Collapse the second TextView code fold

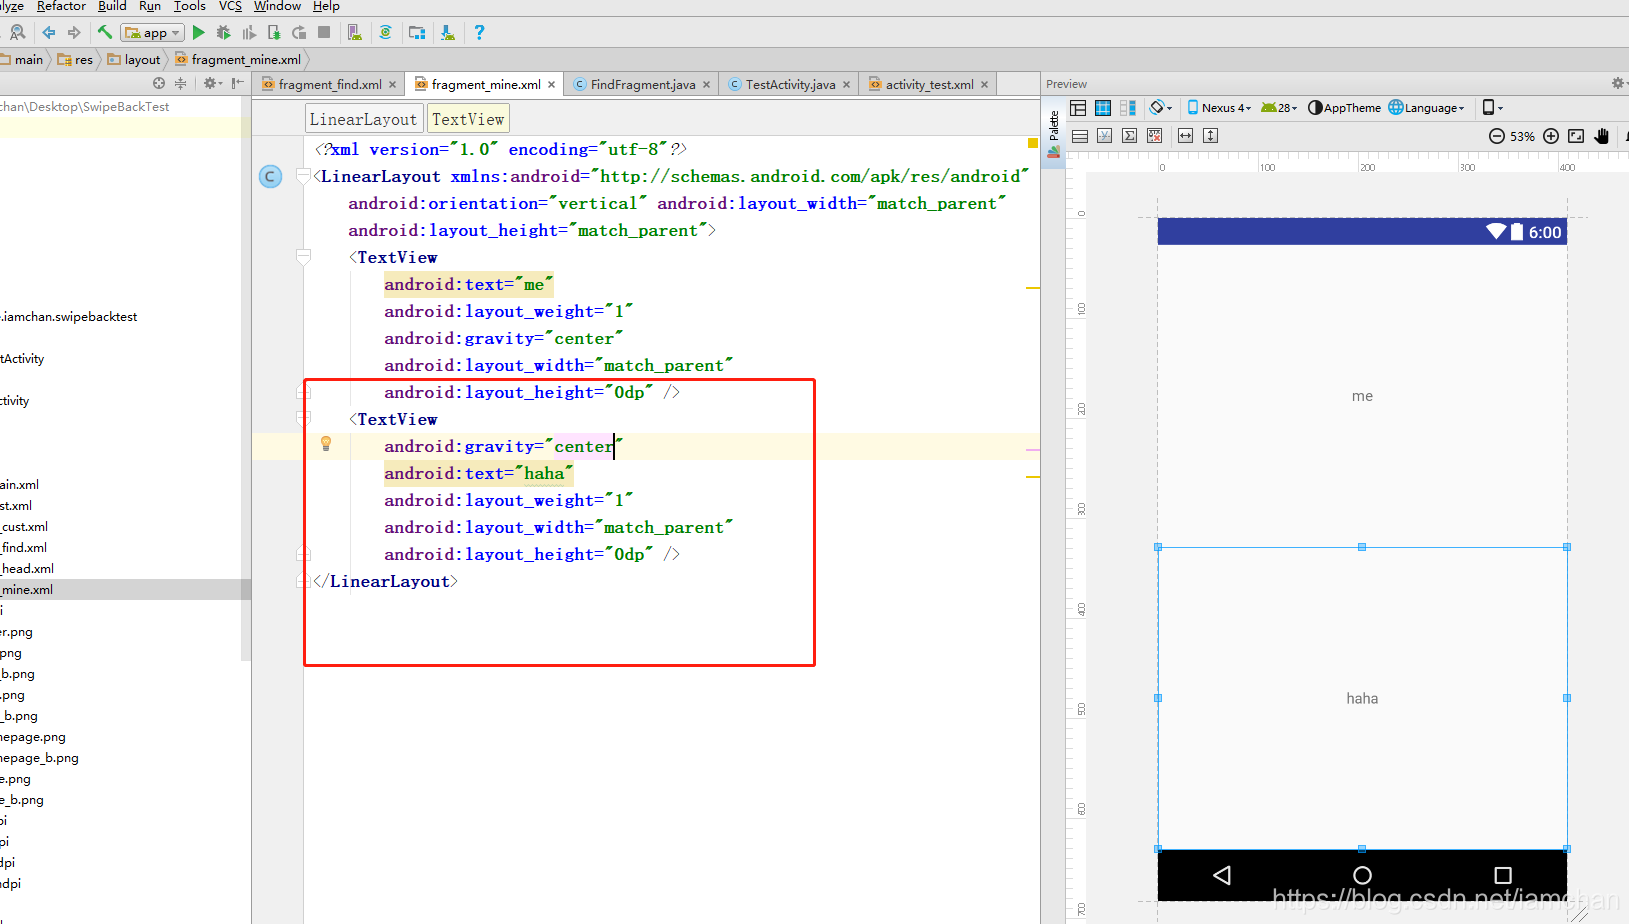(x=303, y=419)
